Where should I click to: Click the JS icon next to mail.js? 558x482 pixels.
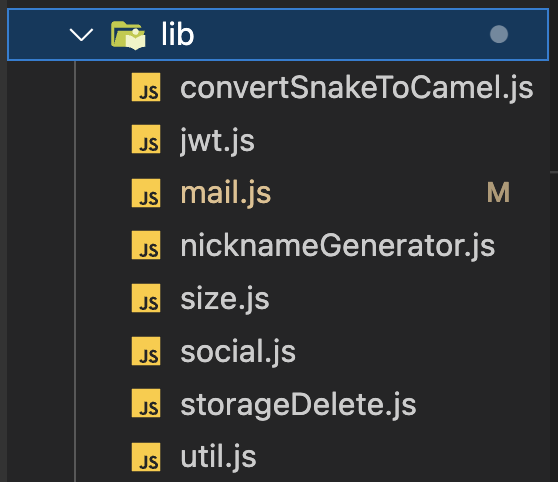[x=146, y=193]
